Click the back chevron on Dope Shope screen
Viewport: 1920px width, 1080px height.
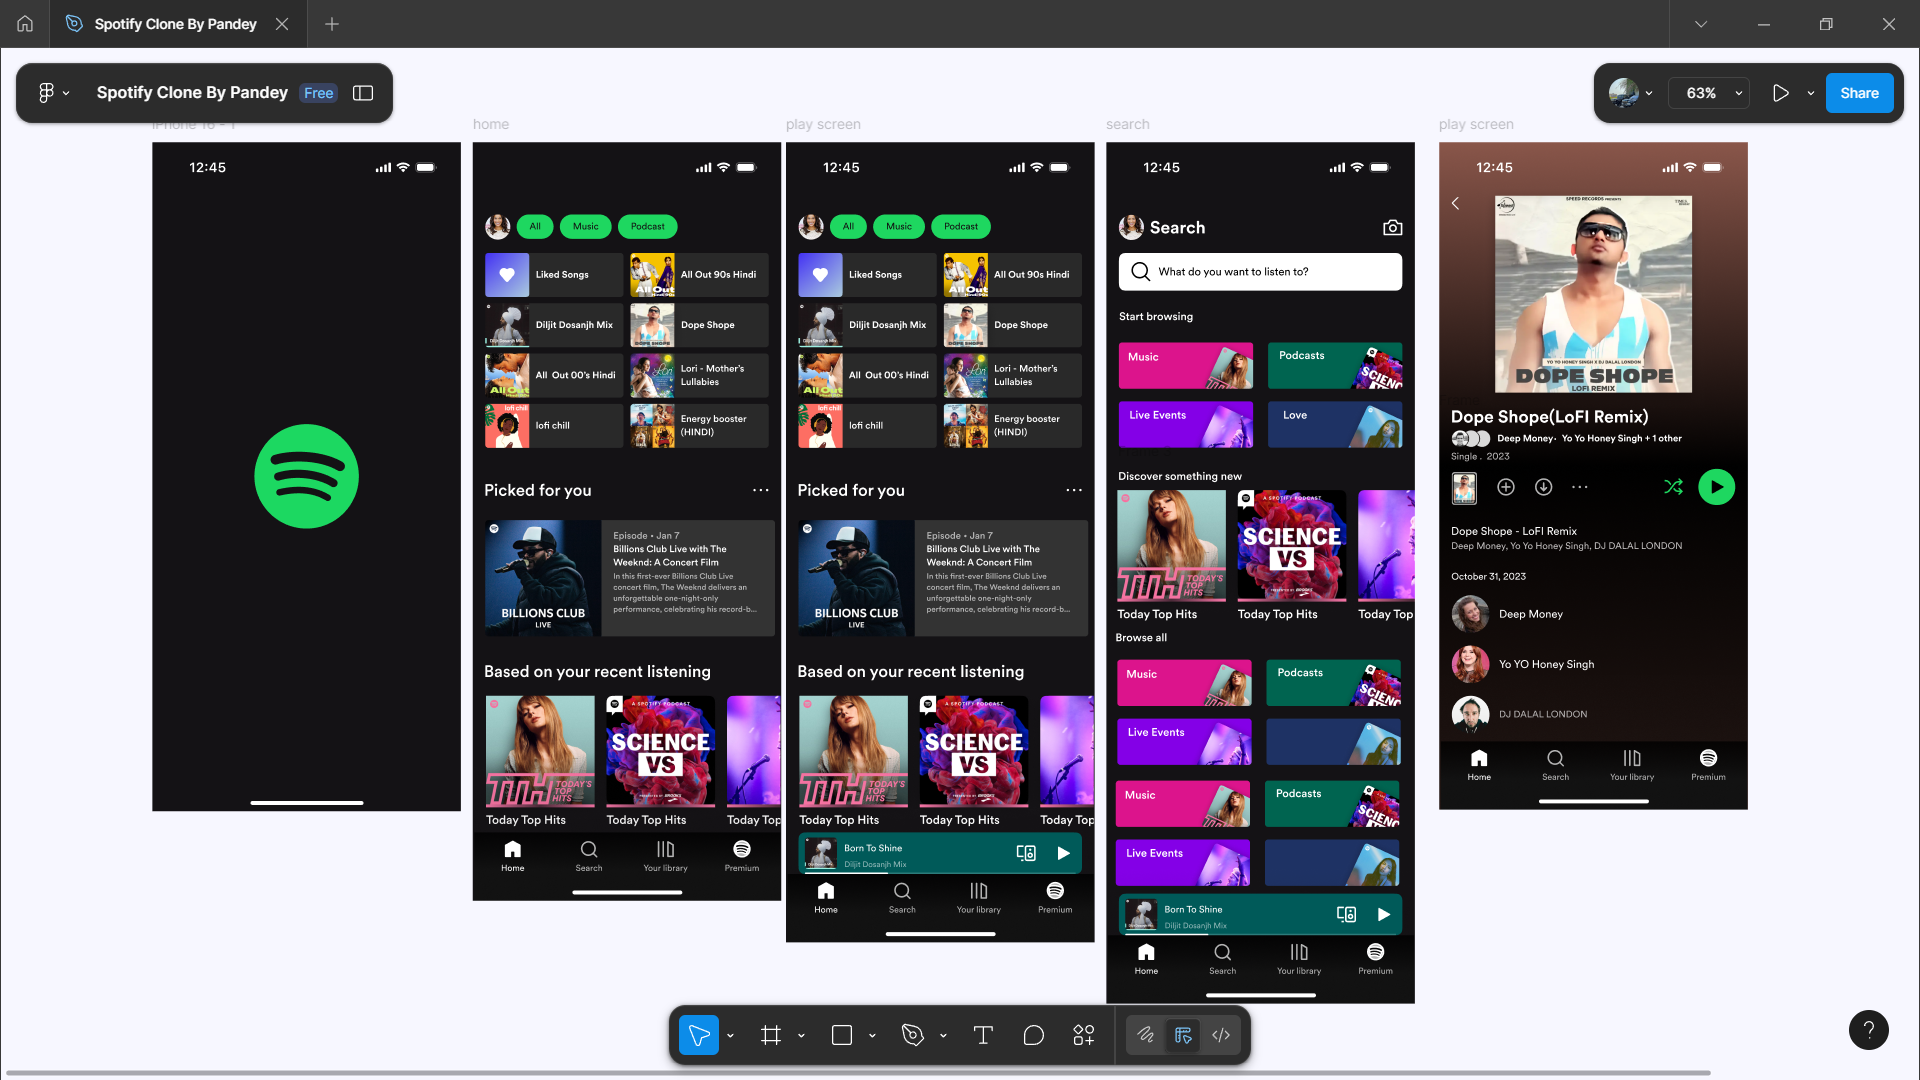pyautogui.click(x=1456, y=203)
